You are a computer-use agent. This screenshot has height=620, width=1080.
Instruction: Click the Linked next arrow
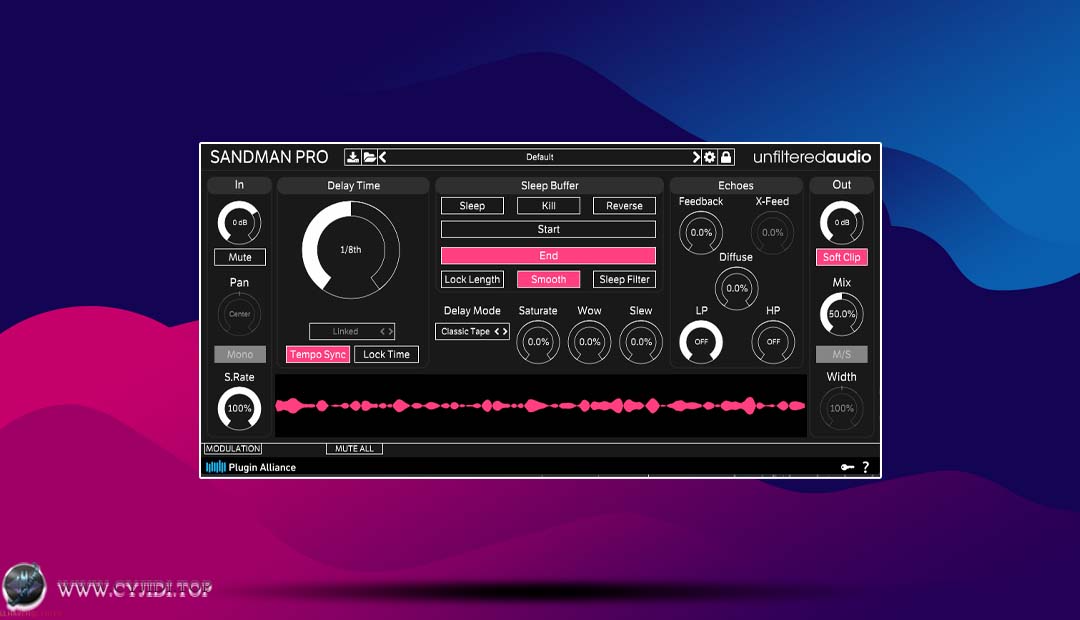coord(391,331)
